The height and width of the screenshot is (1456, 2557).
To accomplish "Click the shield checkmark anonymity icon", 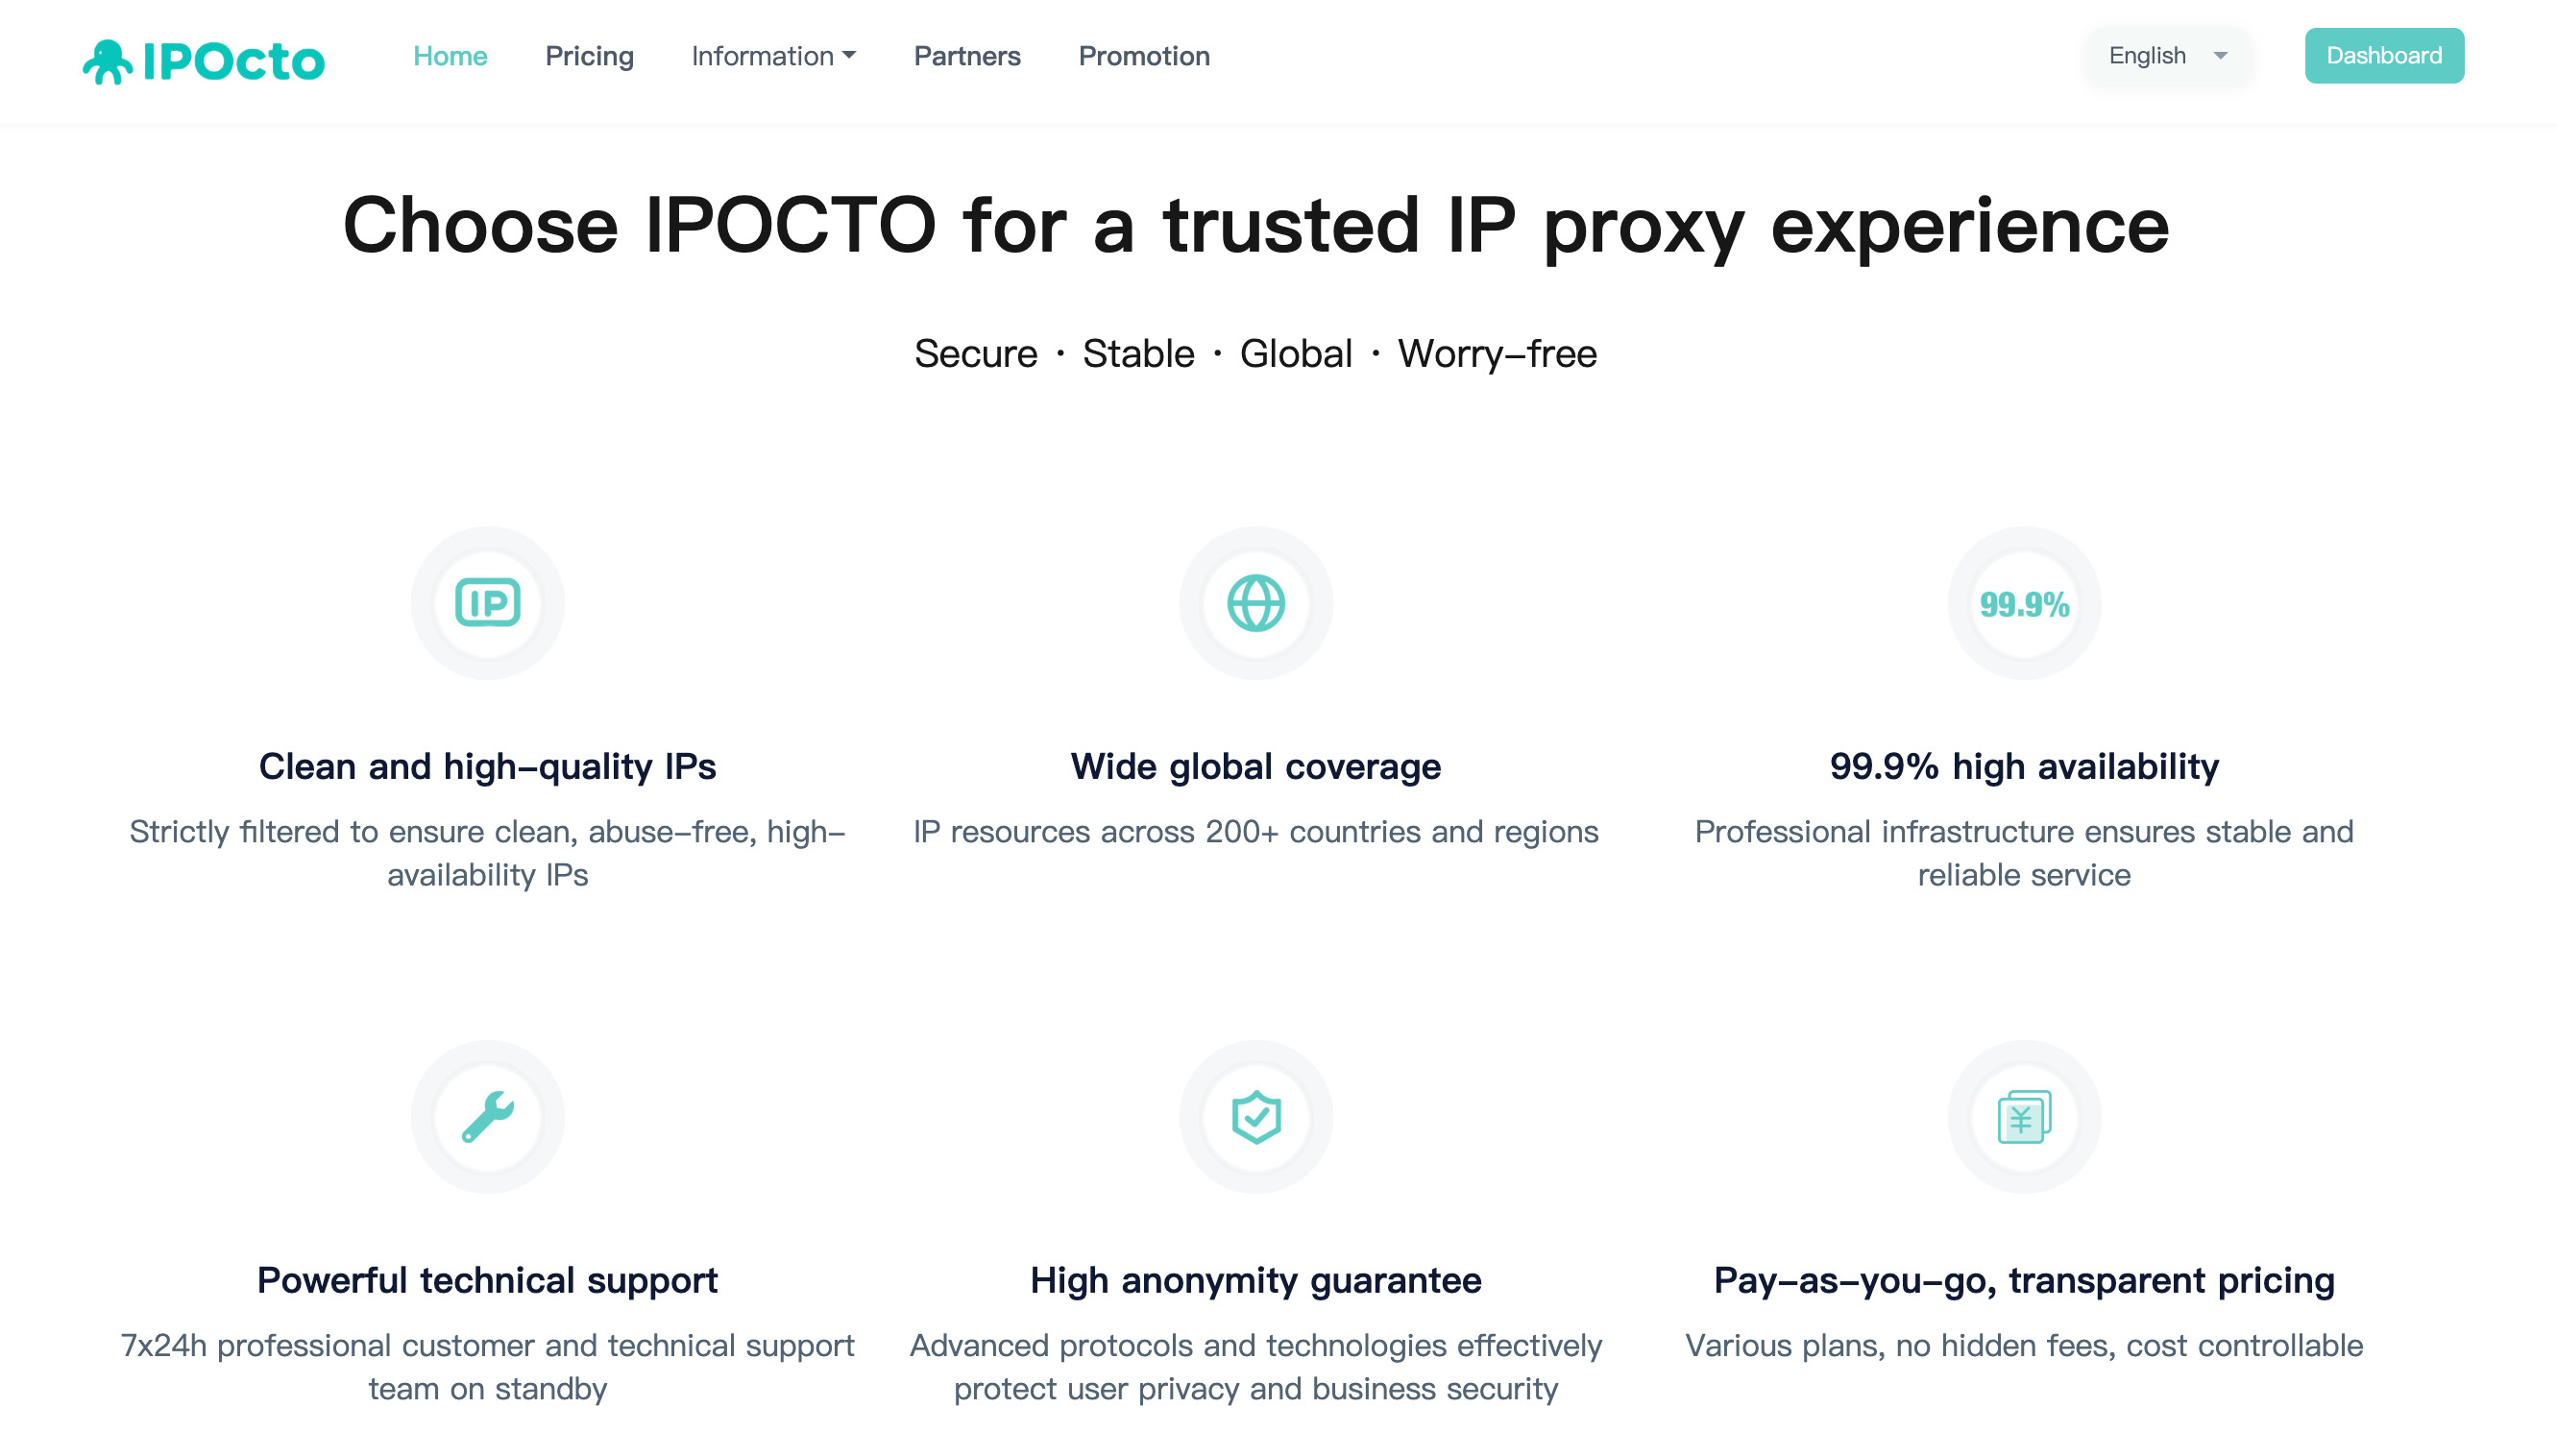I will pos(1255,1116).
